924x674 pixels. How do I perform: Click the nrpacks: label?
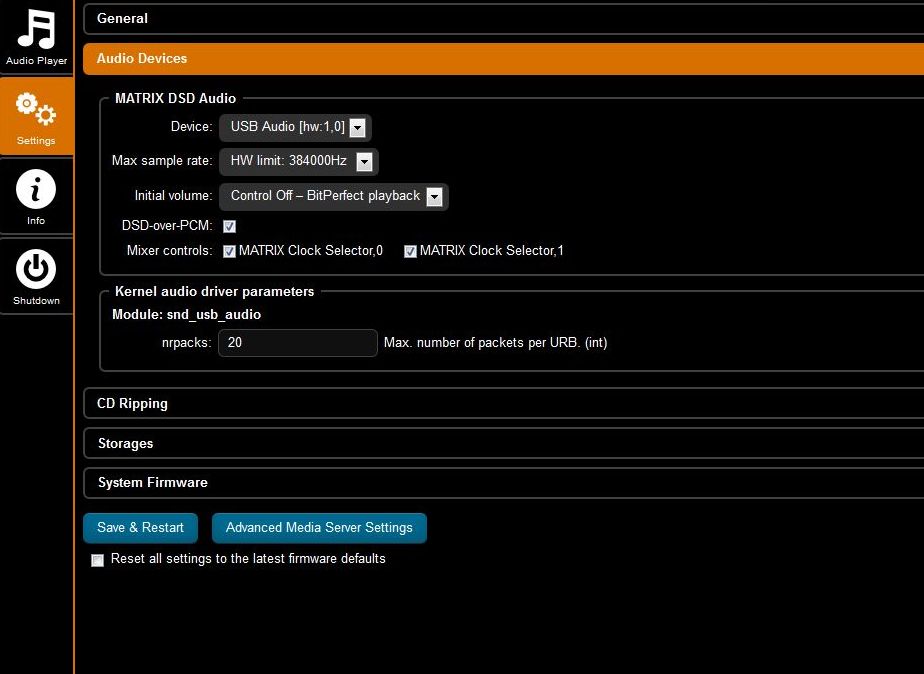tap(186, 342)
